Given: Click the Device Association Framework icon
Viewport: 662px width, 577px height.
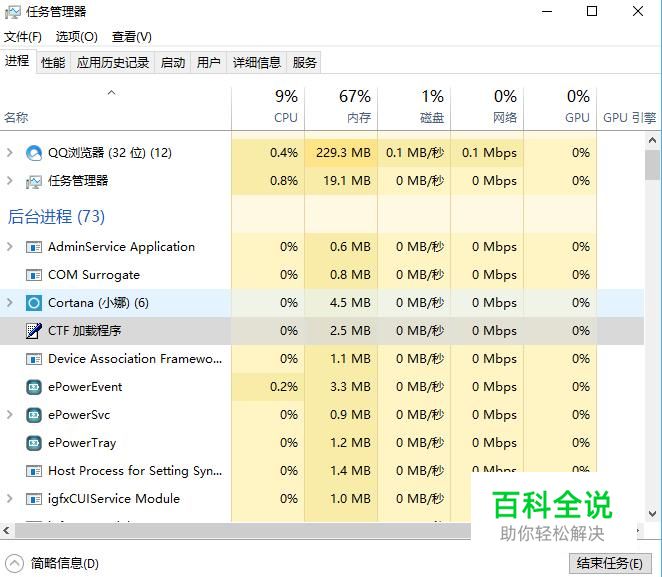Looking at the screenshot, I should 34,359.
